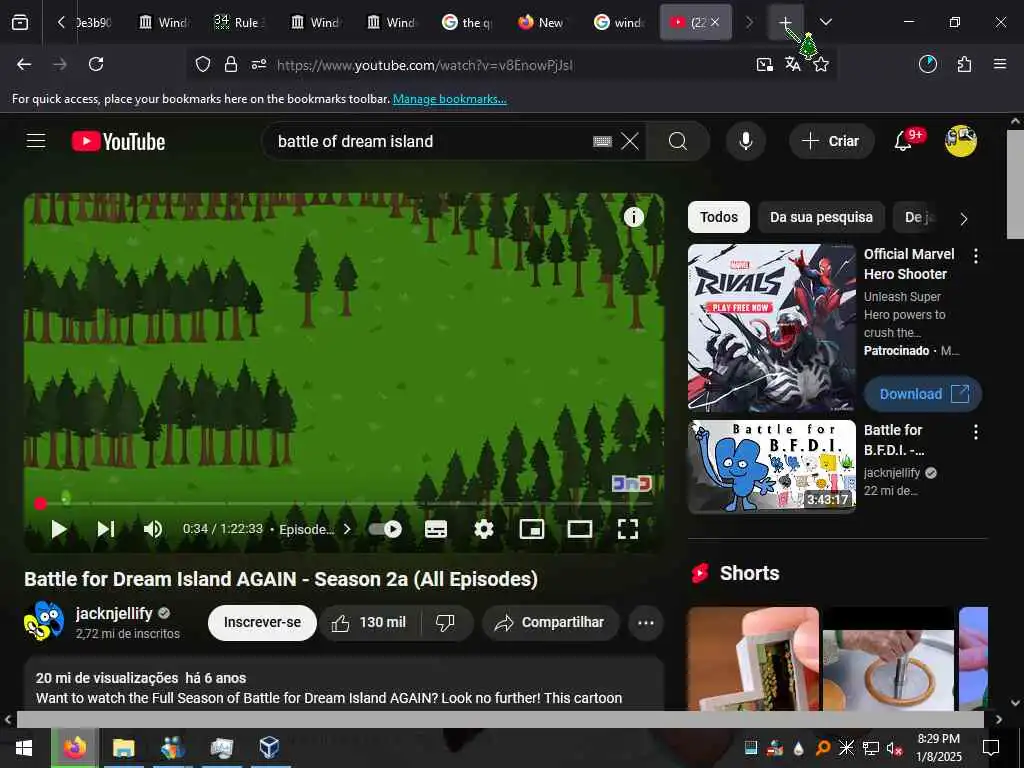Click the Download ad button
1024x768 pixels.
pos(923,394)
